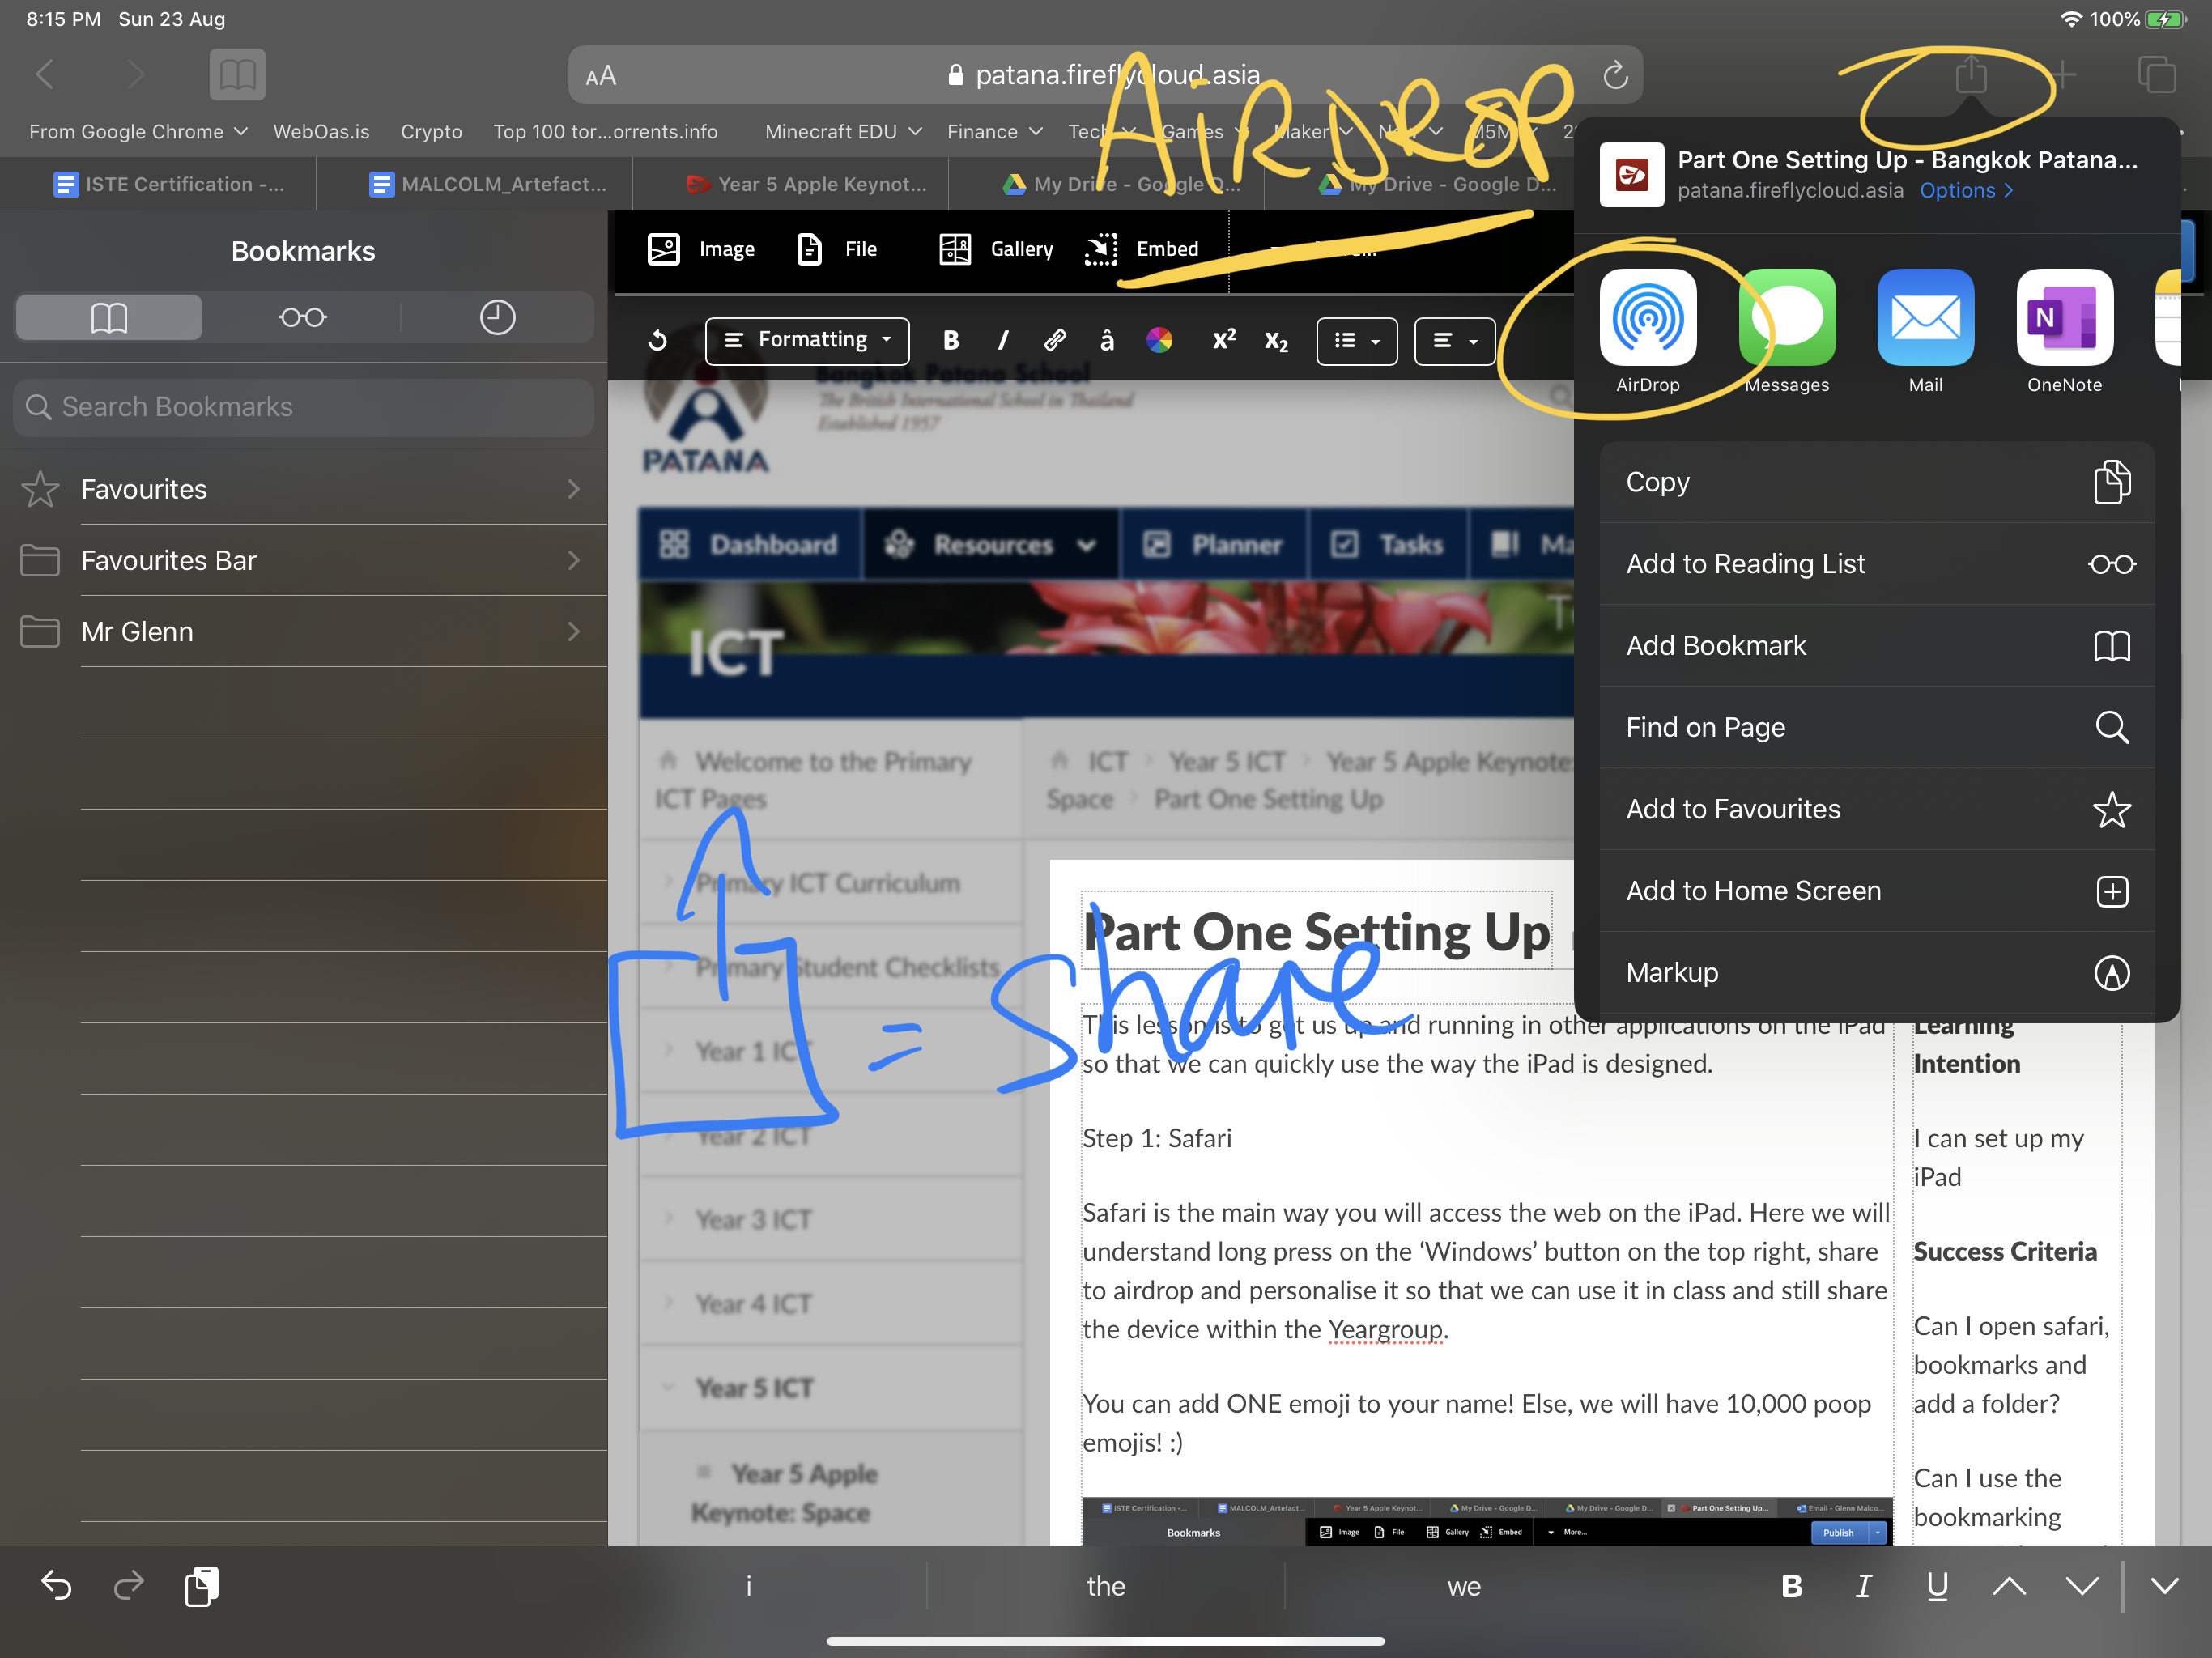Open From Google Chrome favourites dropdown
Viewport: 2212px width, 1658px height.
coord(138,131)
